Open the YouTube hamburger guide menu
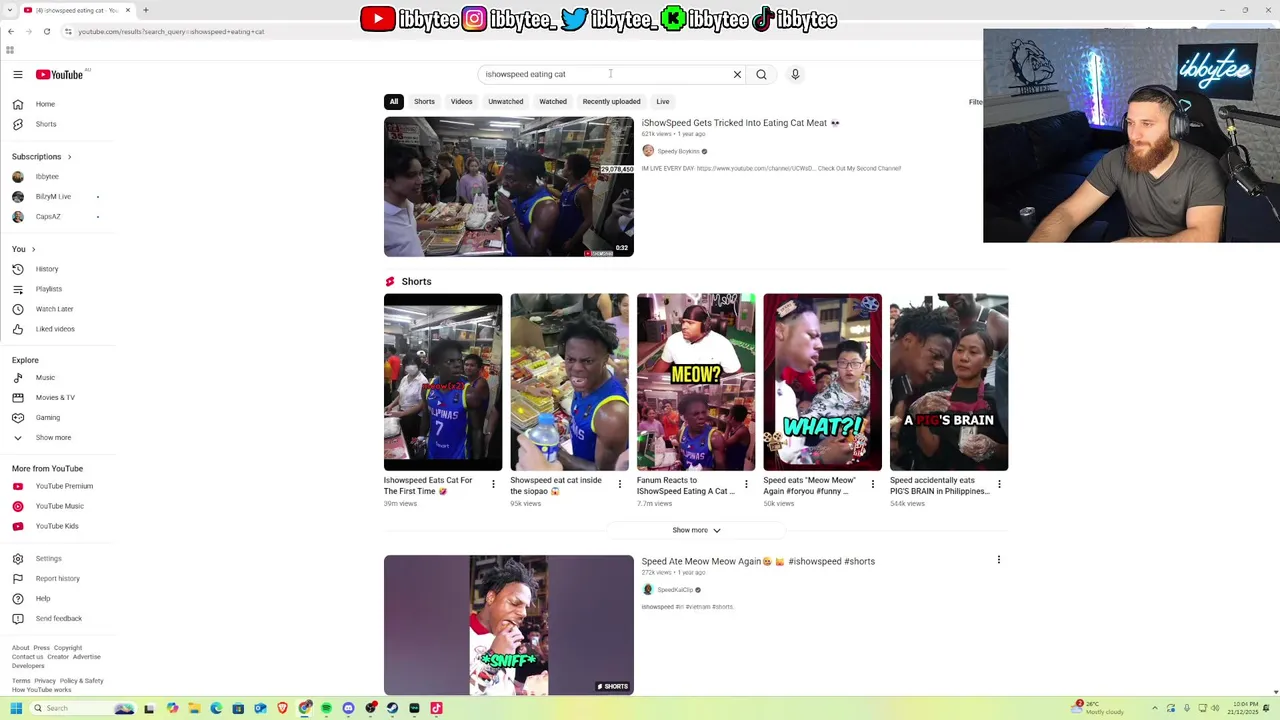Image resolution: width=1280 pixels, height=720 pixels. [18, 74]
